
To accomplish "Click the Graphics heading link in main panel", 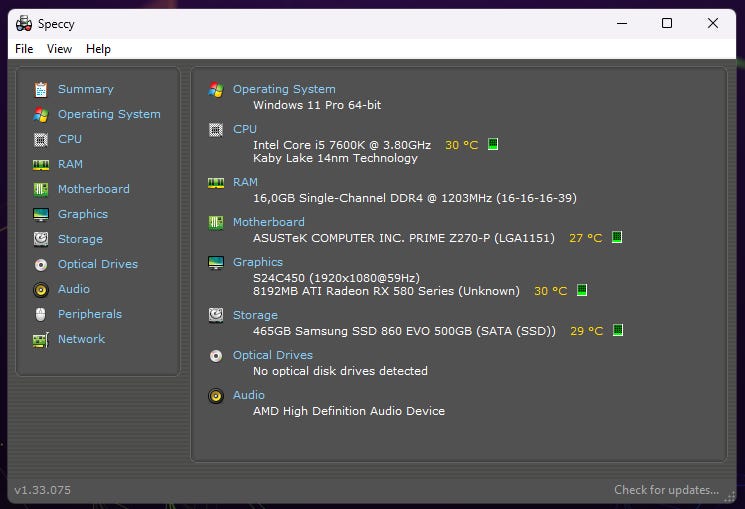I will coord(258,262).
